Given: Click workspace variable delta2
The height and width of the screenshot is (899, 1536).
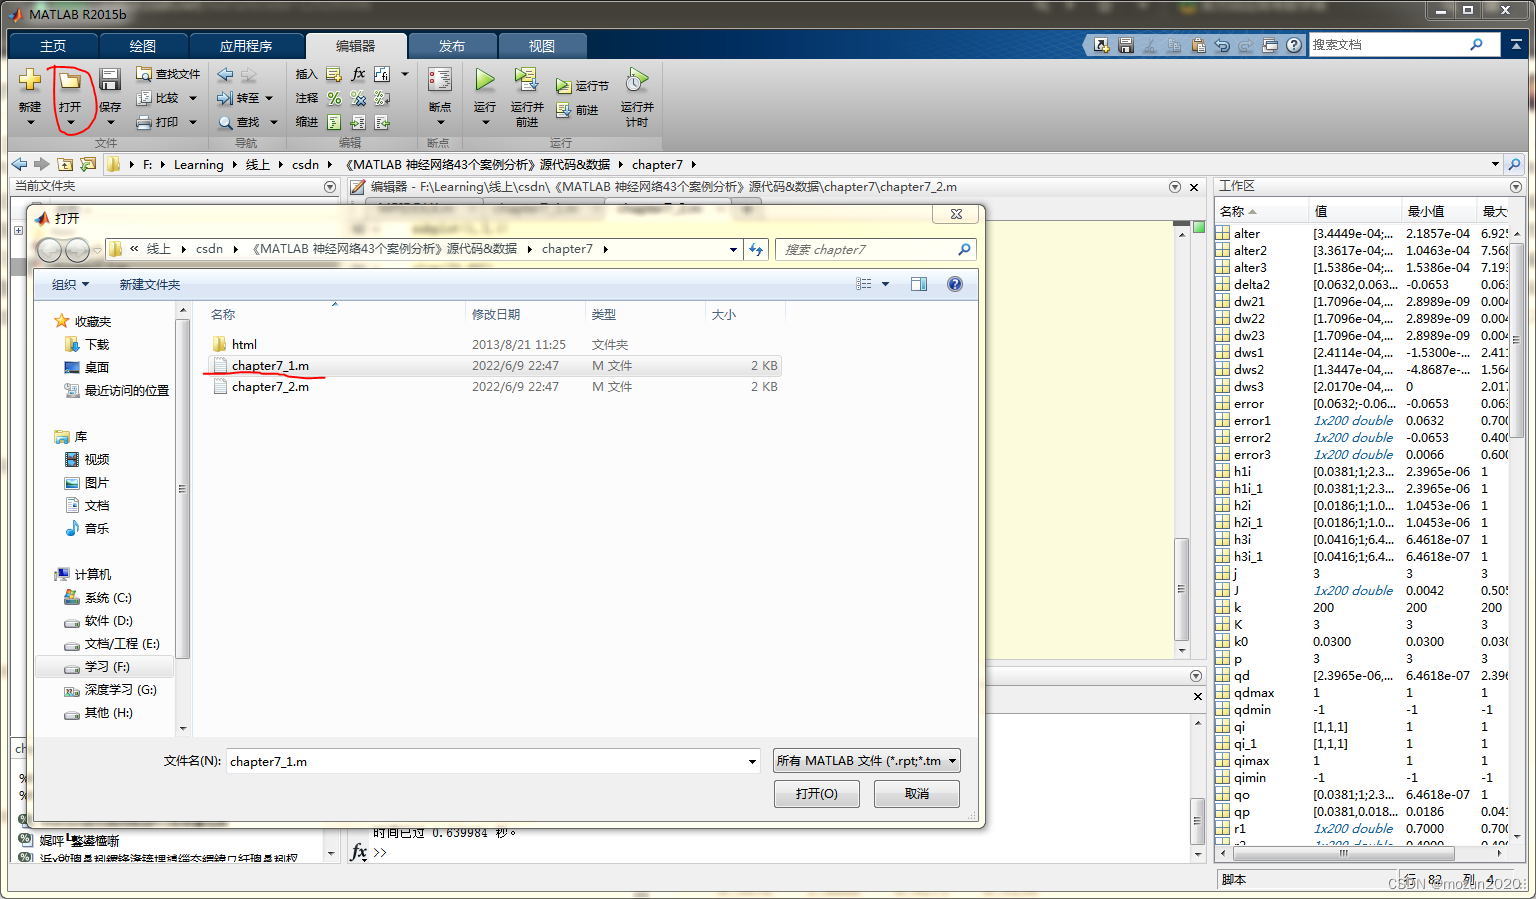Looking at the screenshot, I should coord(1251,285).
